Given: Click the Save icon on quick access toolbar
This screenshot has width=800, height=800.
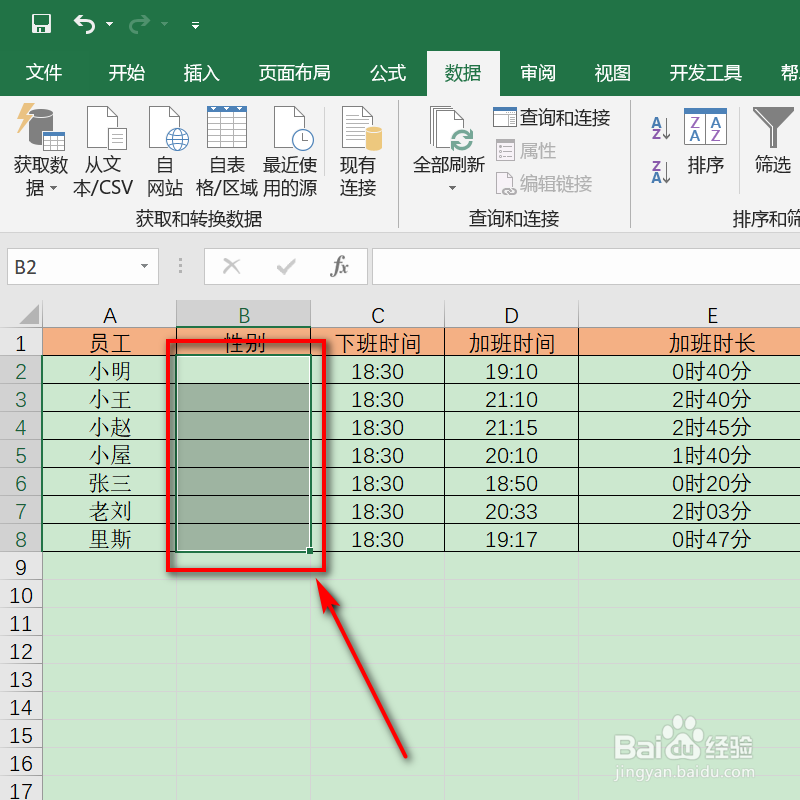Looking at the screenshot, I should [41, 23].
